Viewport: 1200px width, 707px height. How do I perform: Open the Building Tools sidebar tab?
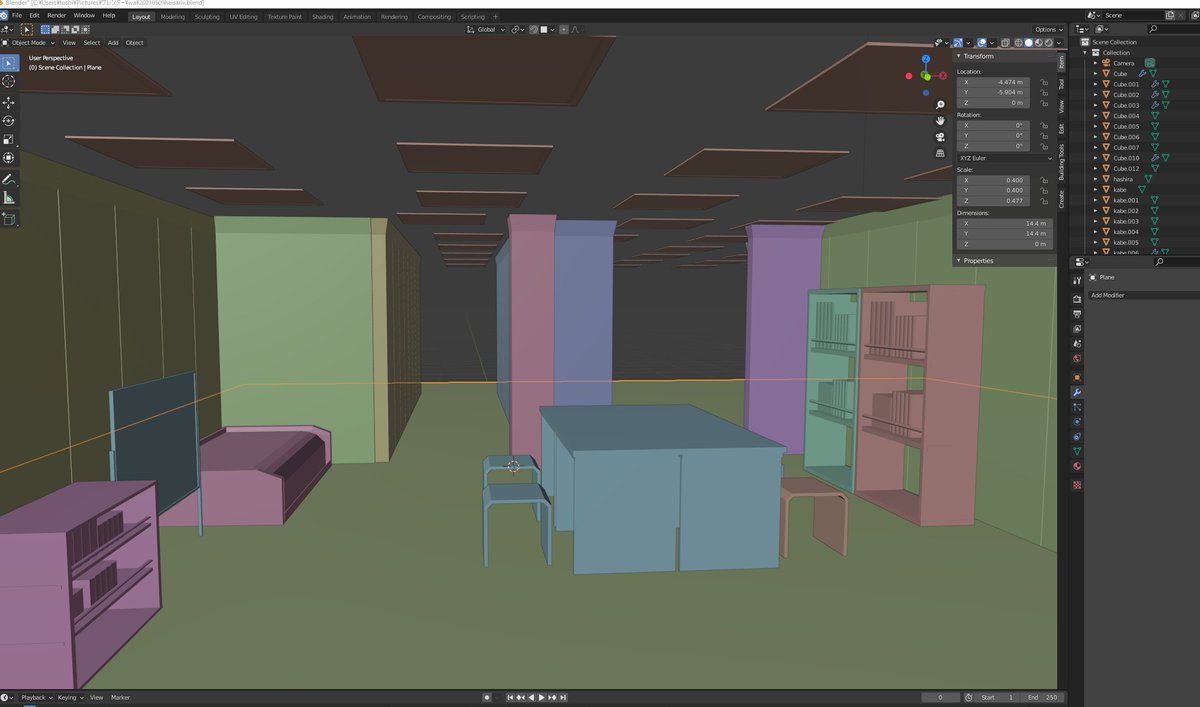tap(1062, 162)
